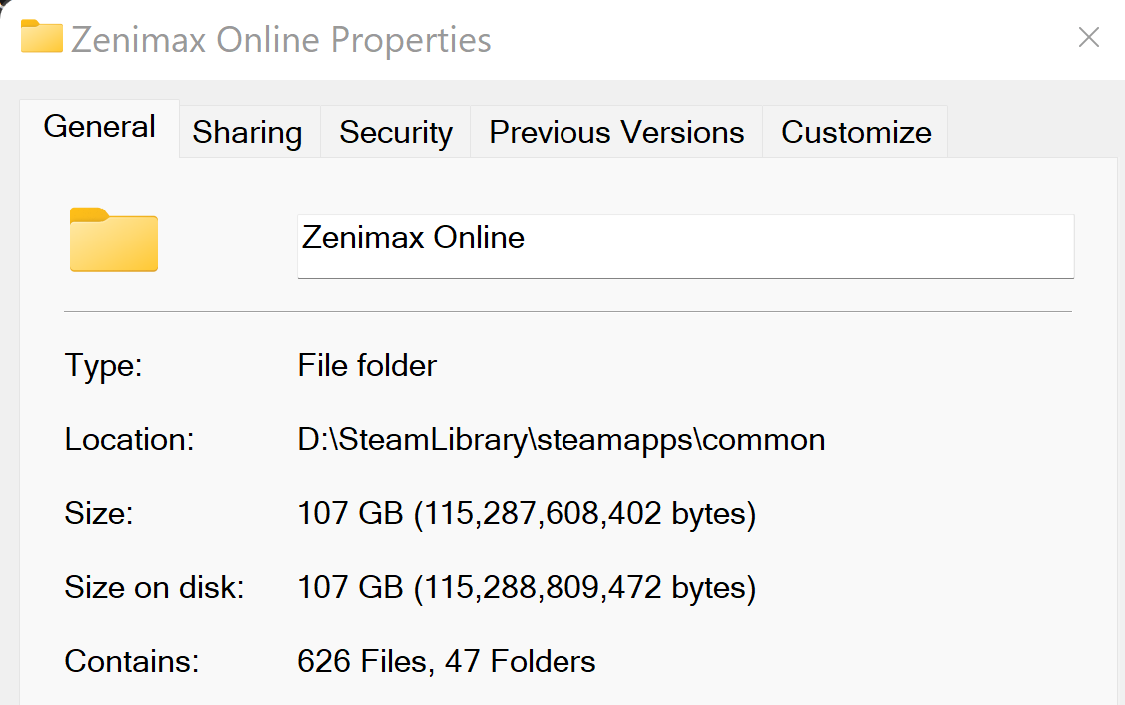Click the File folder type value
This screenshot has height=705, width=1125.
coord(367,366)
